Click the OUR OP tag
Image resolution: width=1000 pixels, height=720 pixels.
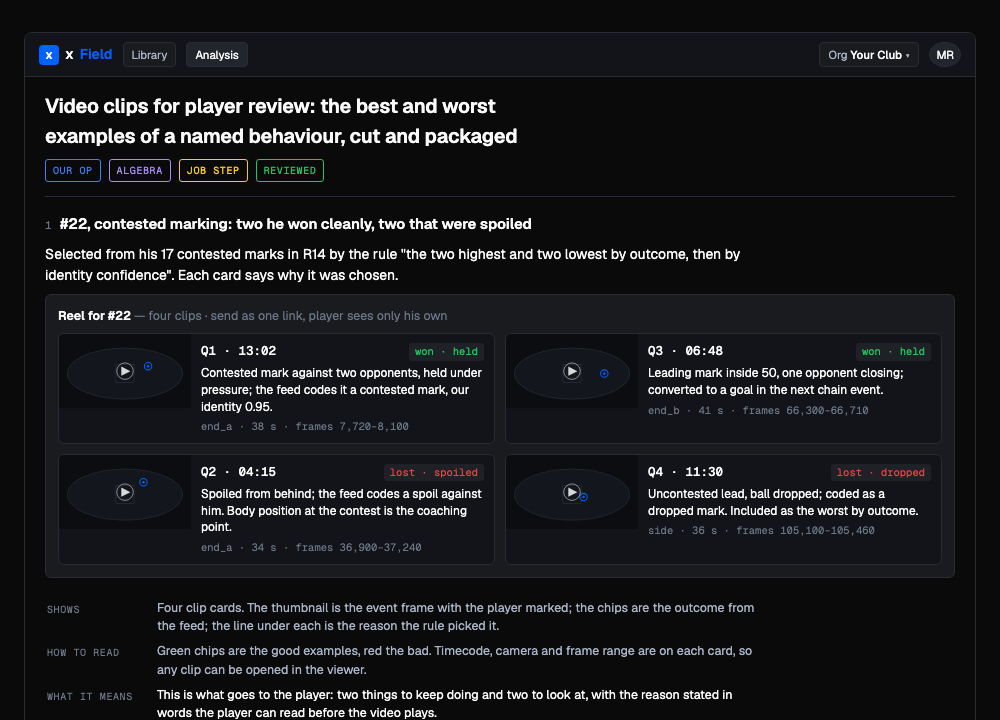(73, 170)
